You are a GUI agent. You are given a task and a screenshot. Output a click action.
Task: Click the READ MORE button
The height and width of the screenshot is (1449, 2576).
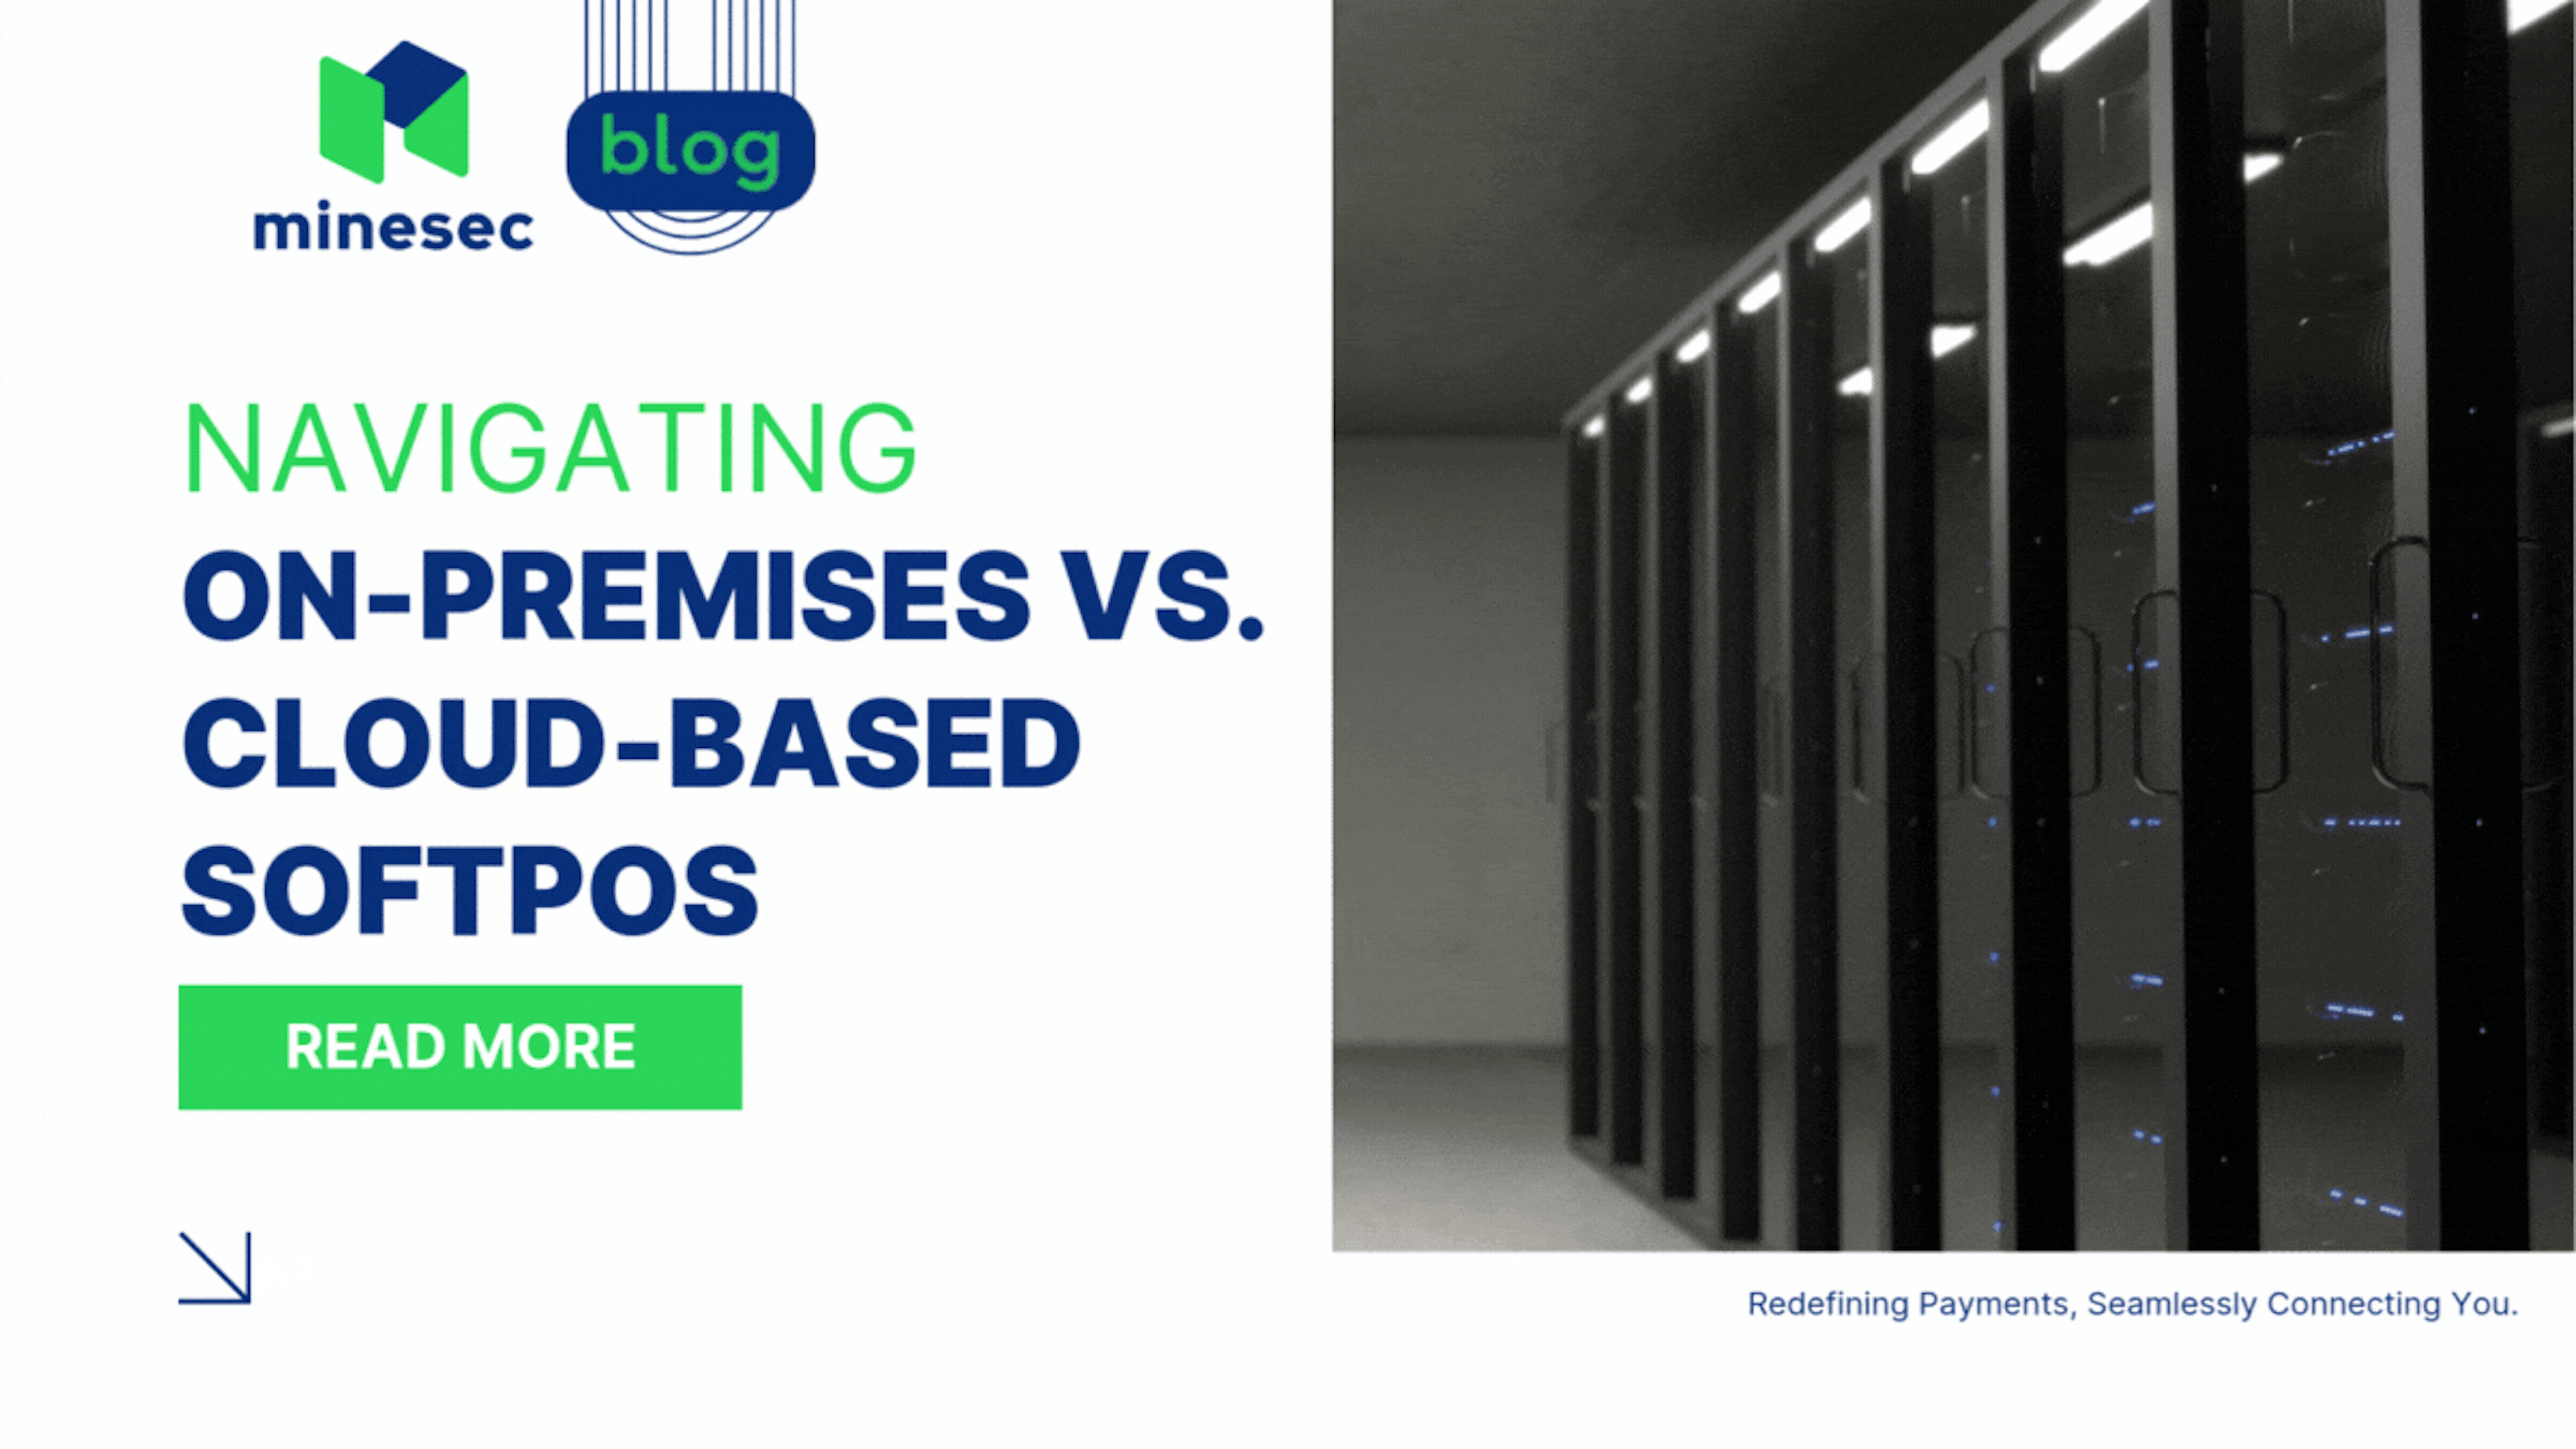tap(460, 1047)
